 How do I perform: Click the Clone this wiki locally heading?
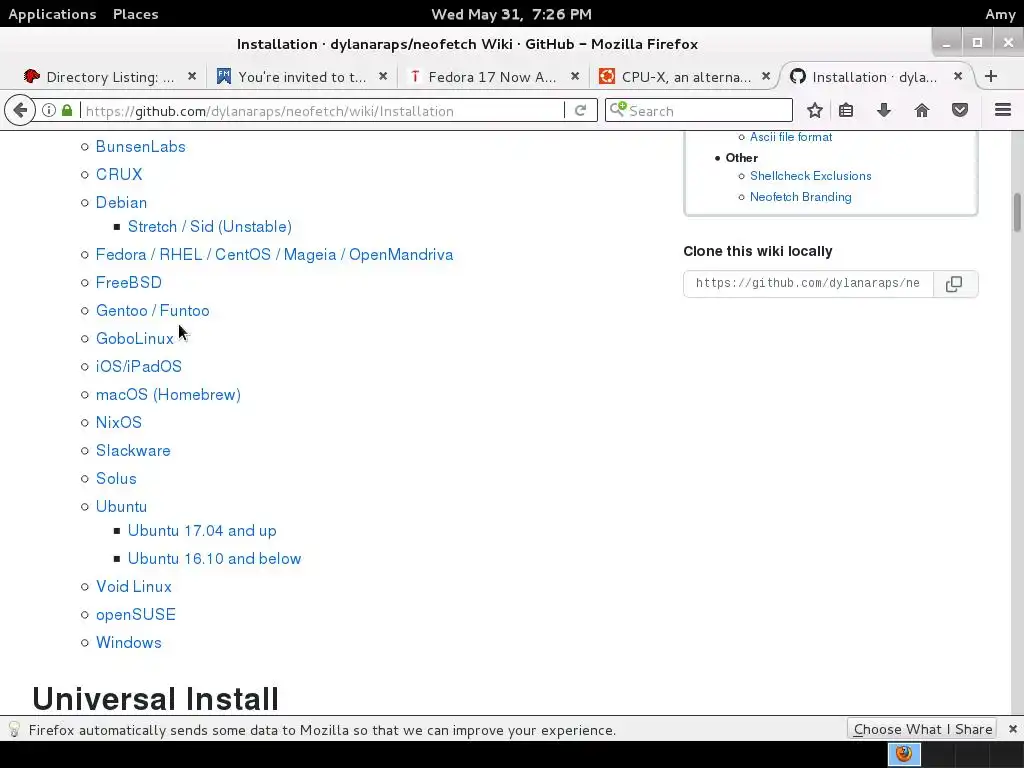(x=758, y=251)
